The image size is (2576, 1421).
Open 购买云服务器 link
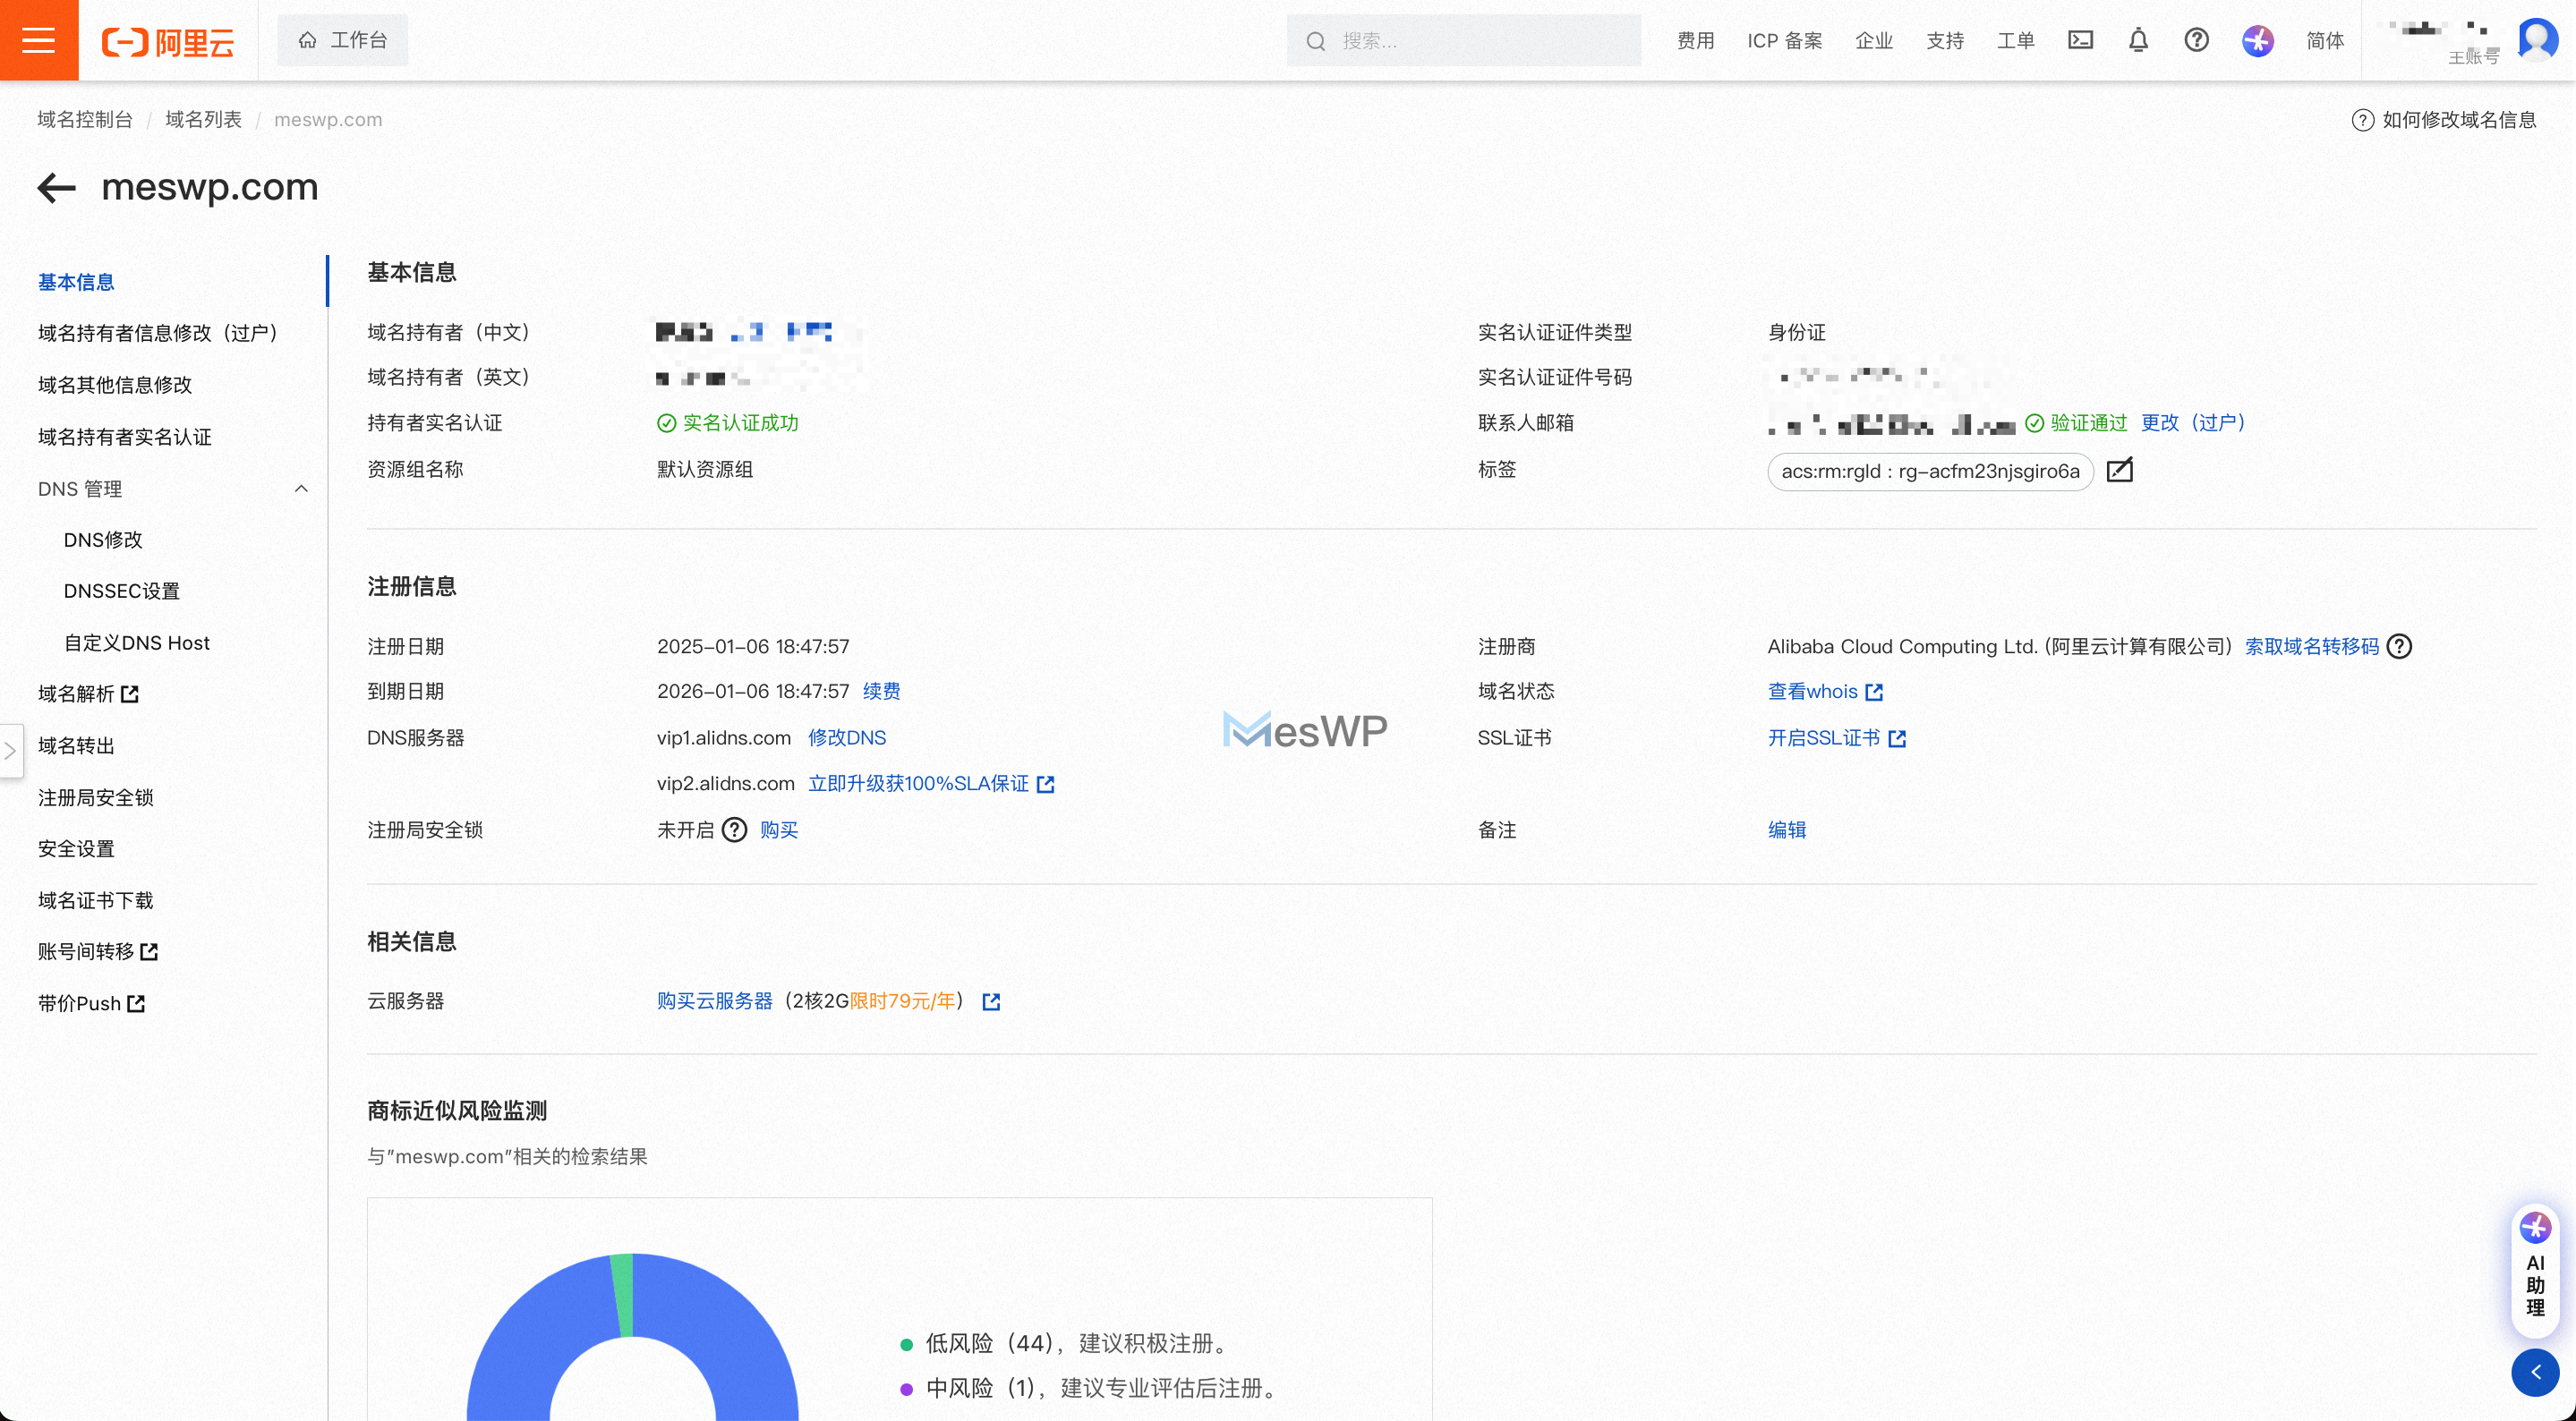click(x=714, y=1002)
